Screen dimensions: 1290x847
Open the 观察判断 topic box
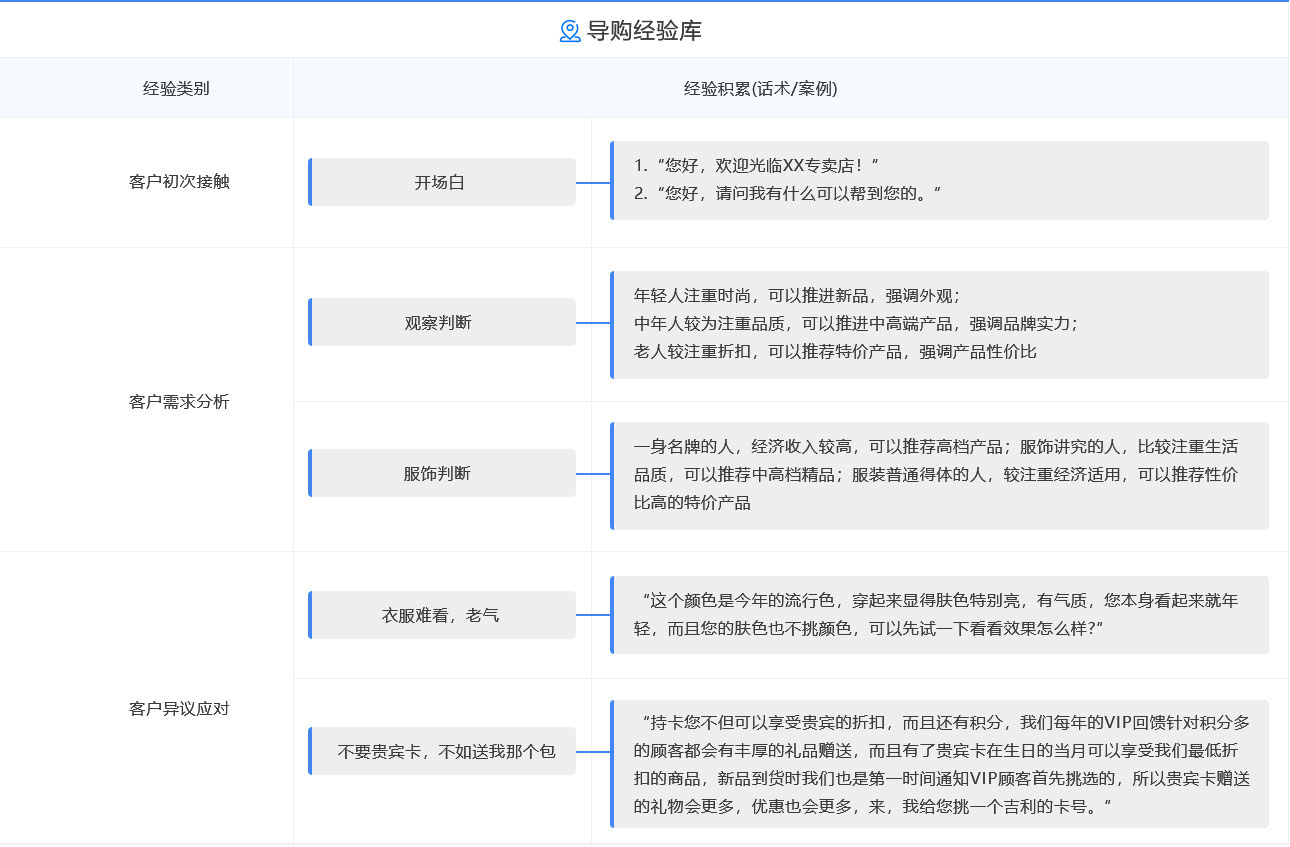tap(441, 322)
